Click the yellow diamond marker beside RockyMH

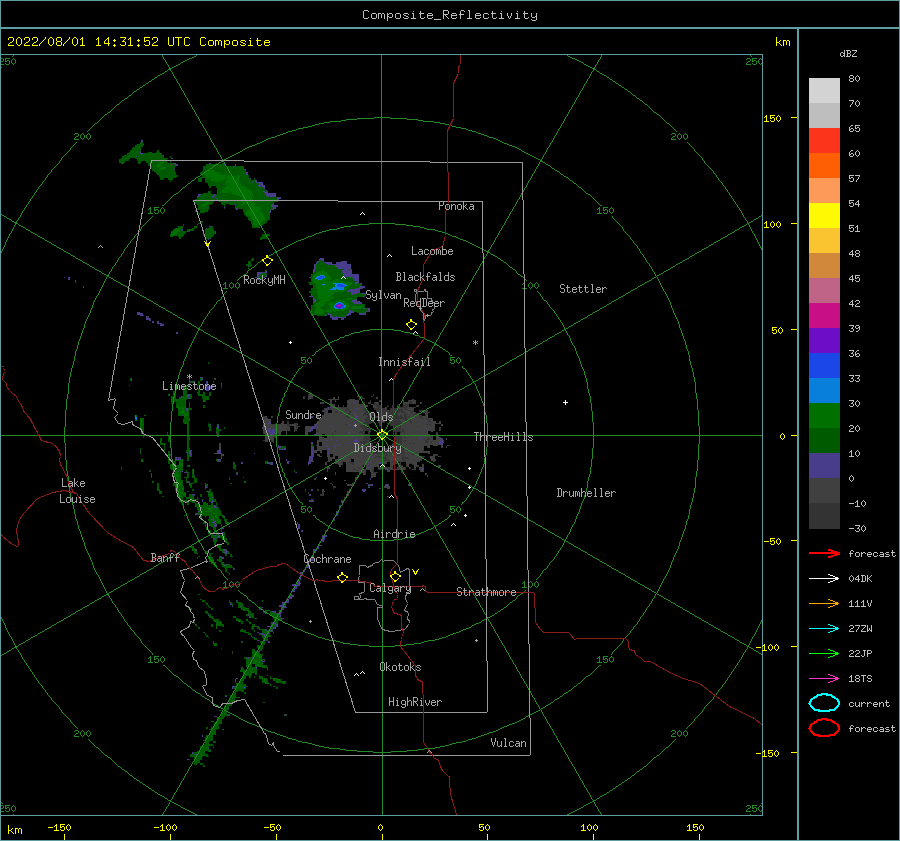[267, 261]
